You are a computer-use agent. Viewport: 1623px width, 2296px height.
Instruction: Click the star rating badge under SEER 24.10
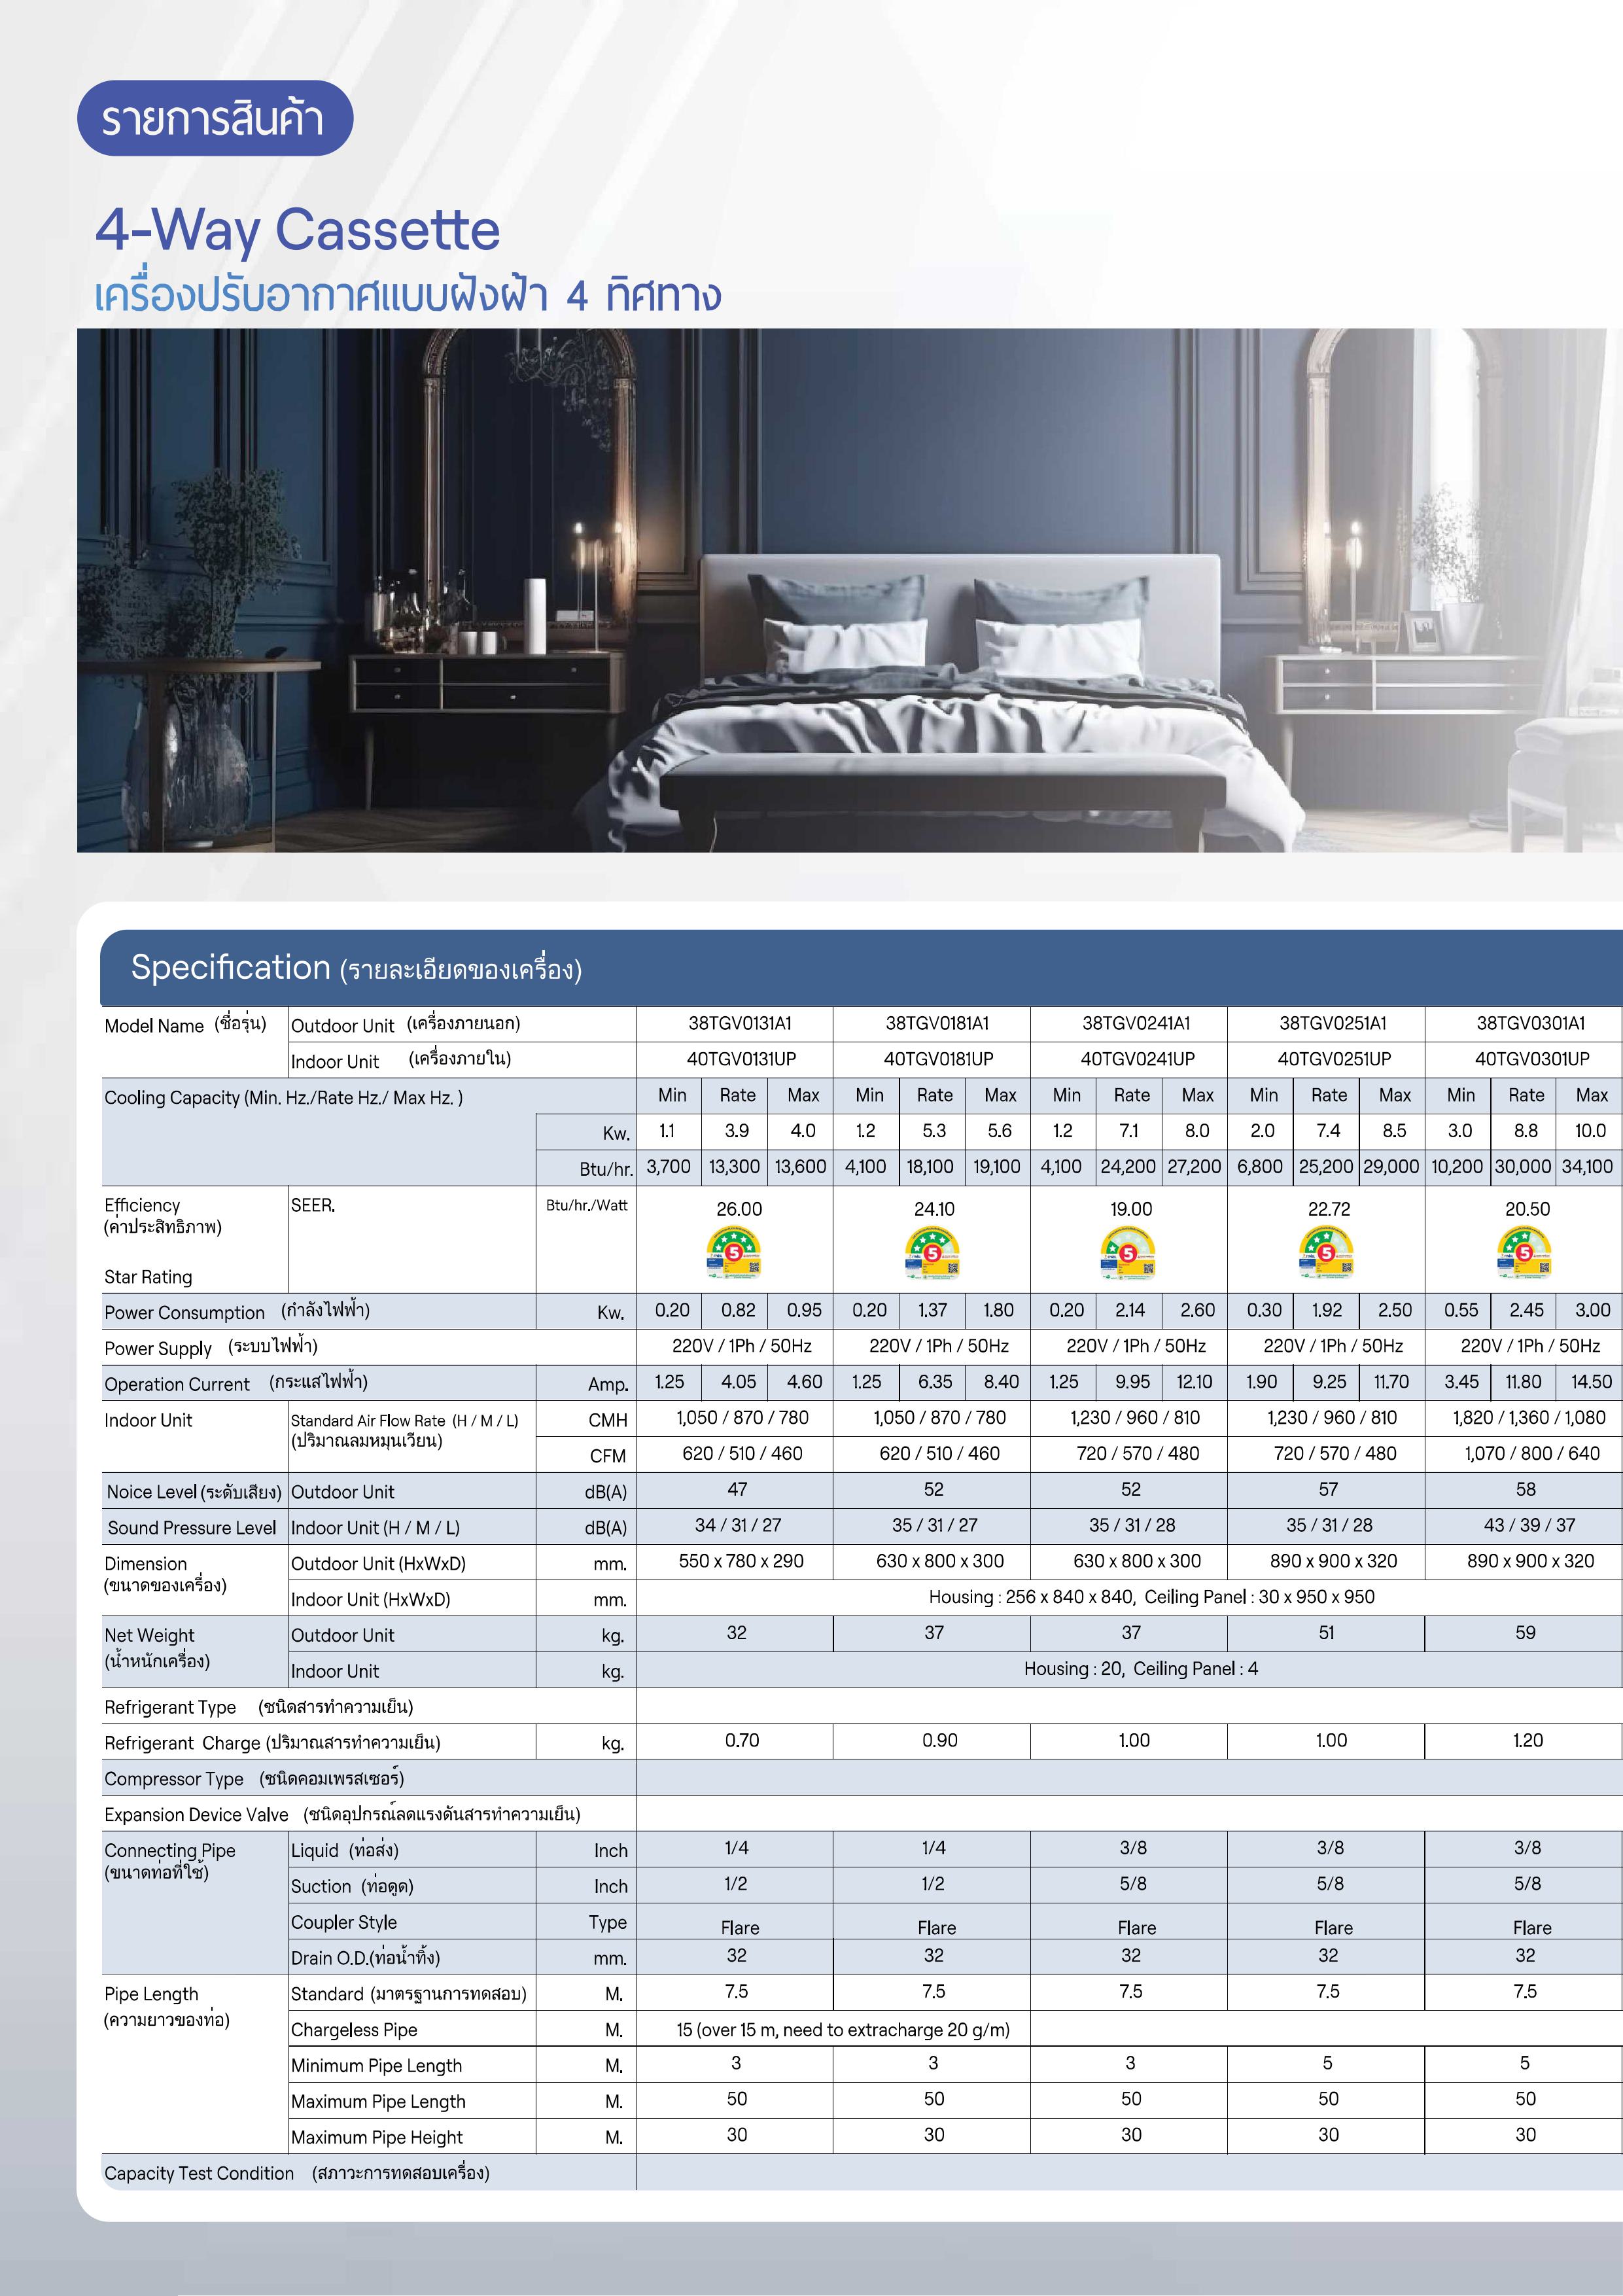(x=932, y=1254)
